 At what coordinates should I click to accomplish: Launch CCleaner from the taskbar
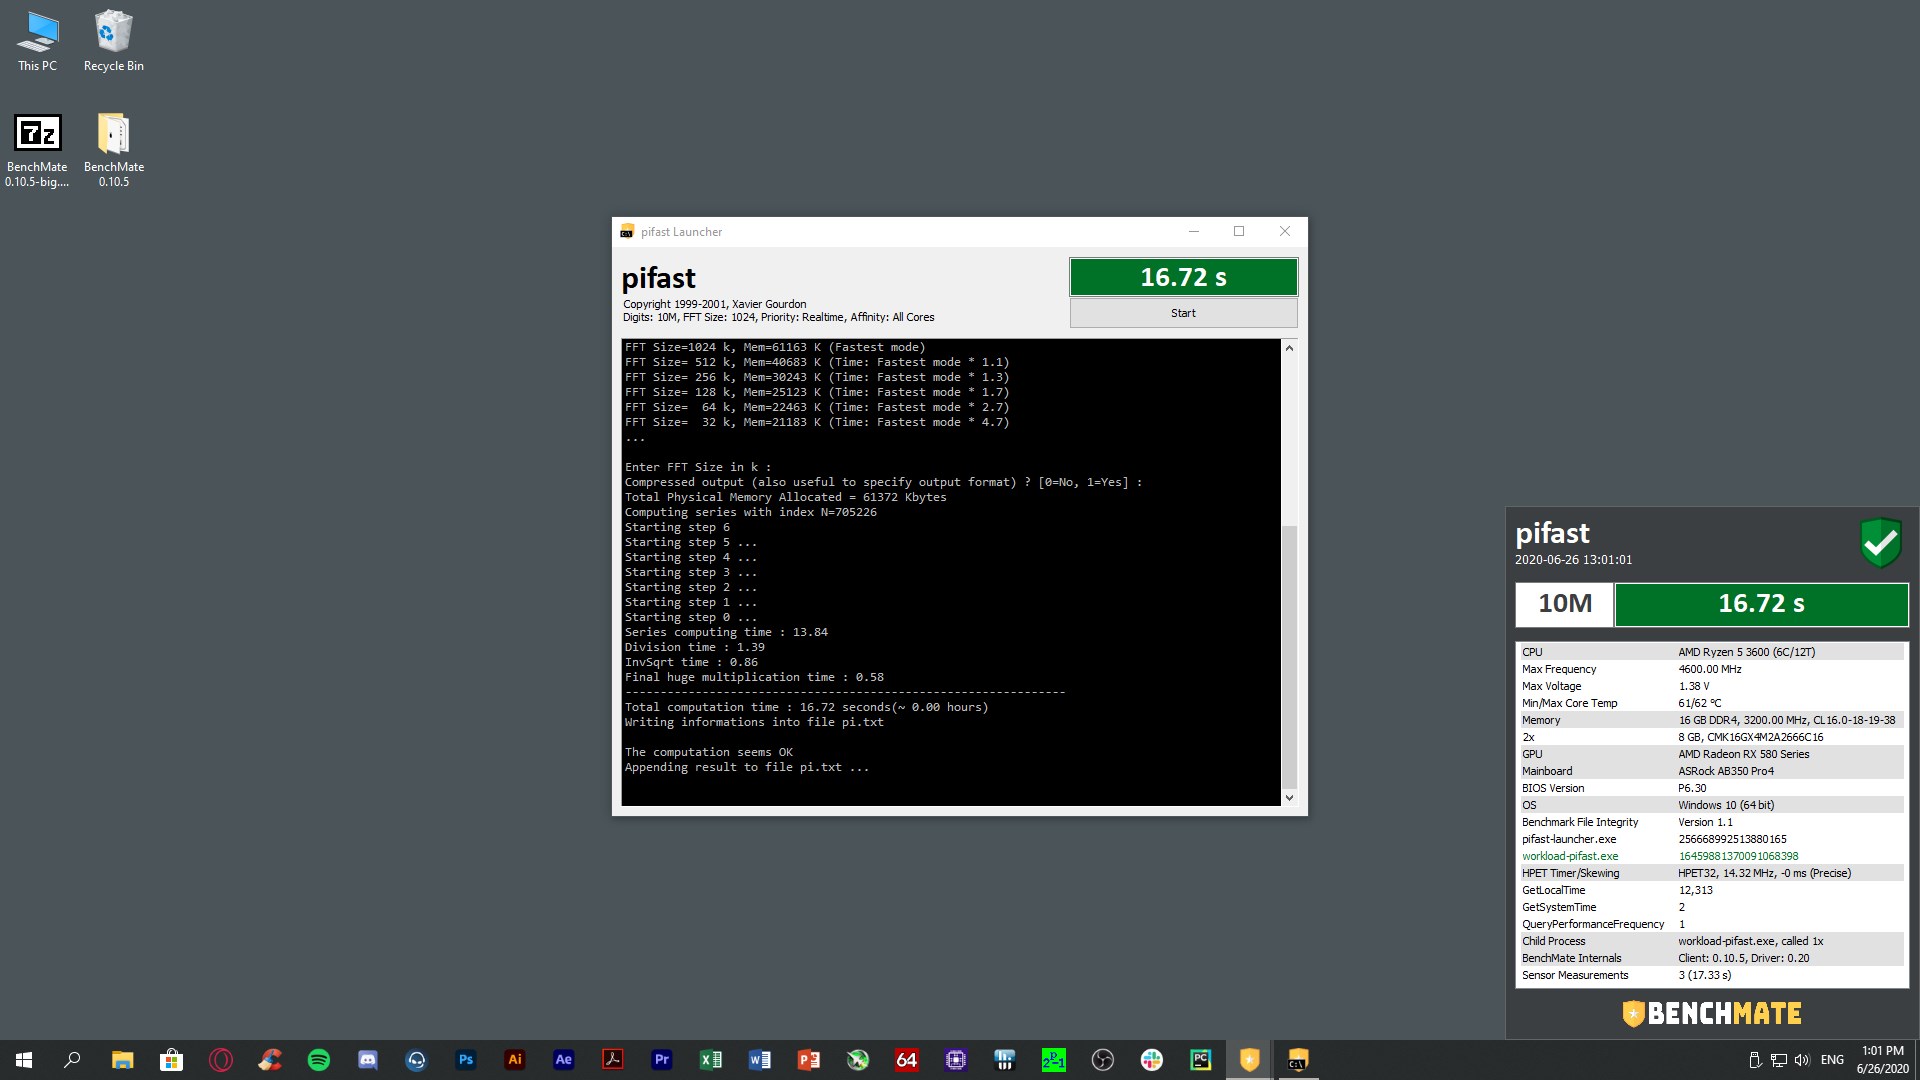click(269, 1060)
